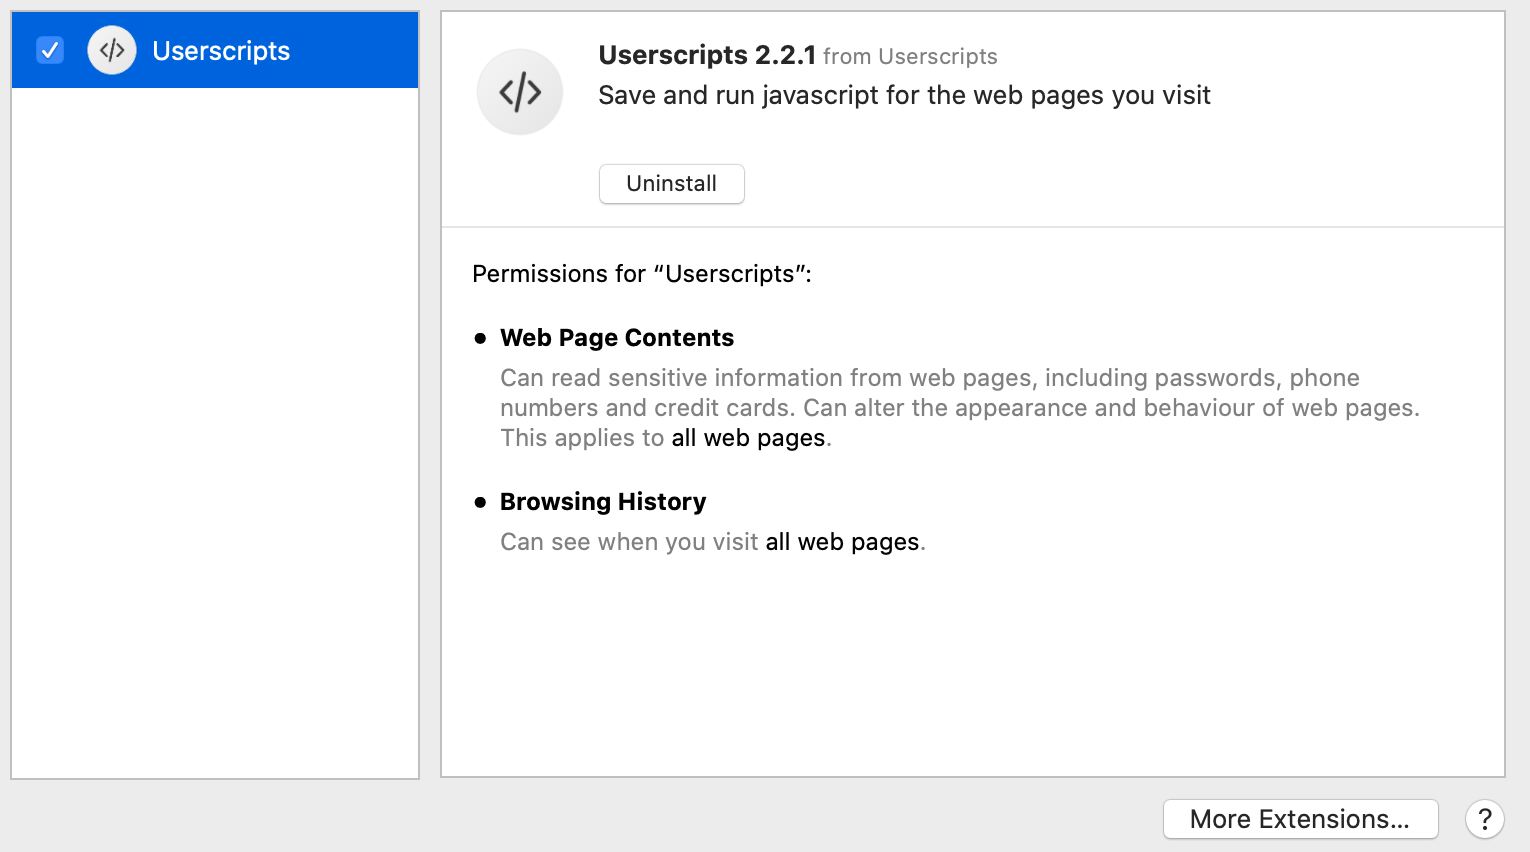The width and height of the screenshot is (1530, 852).
Task: Click the "from Userscripts" developer text
Action: tap(910, 57)
